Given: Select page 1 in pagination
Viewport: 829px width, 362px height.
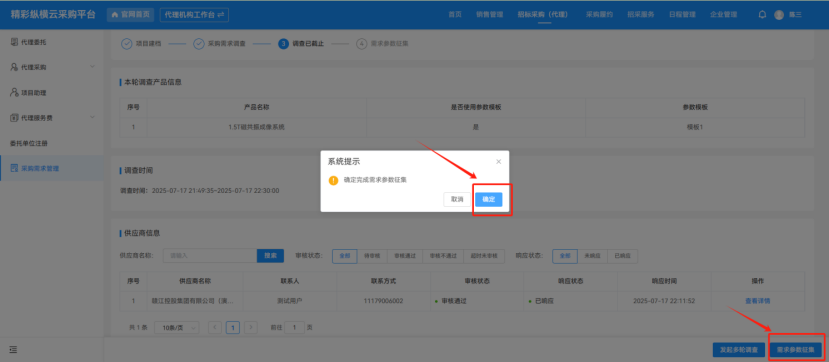Looking at the screenshot, I should 233,328.
